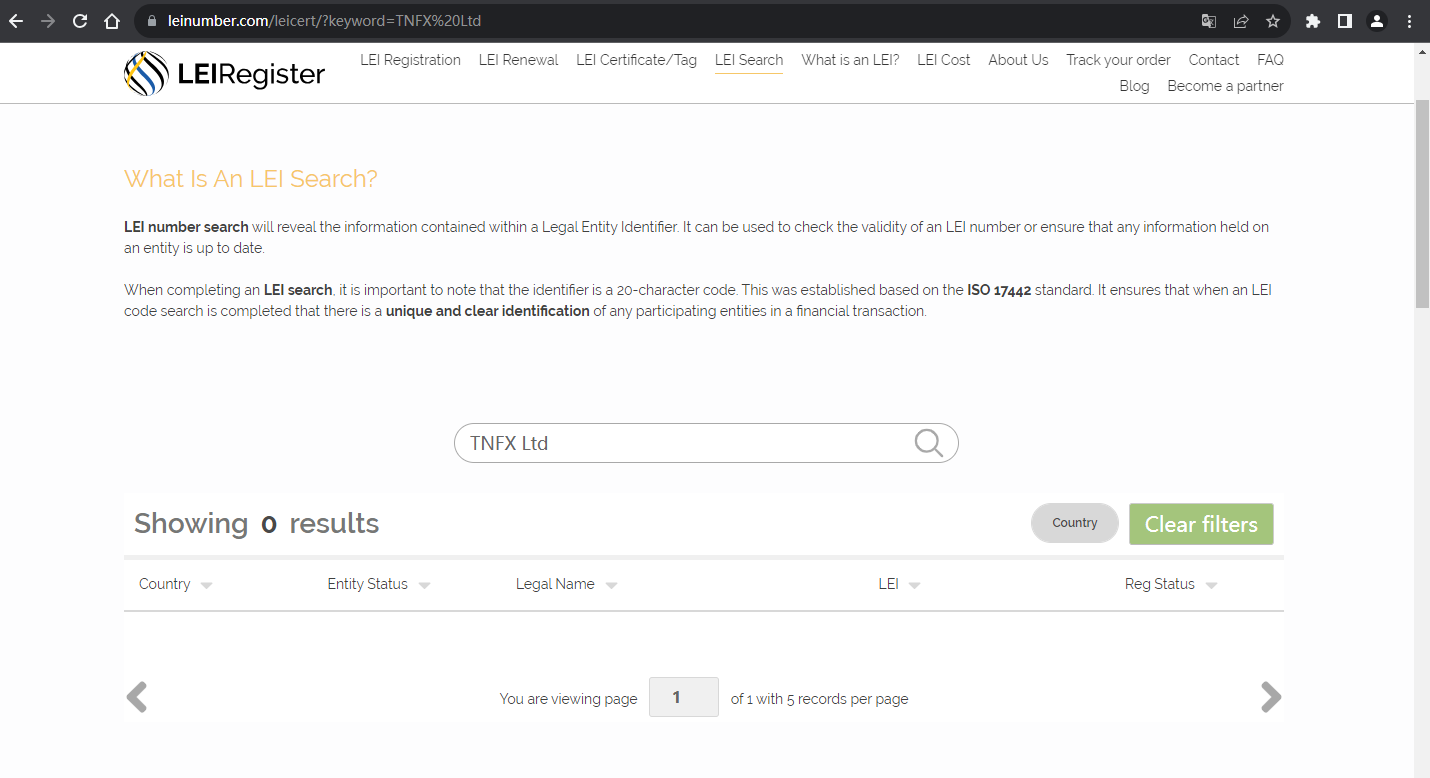Click the 'Legal Name' column header text
Image resolution: width=1430 pixels, height=778 pixels.
click(555, 584)
